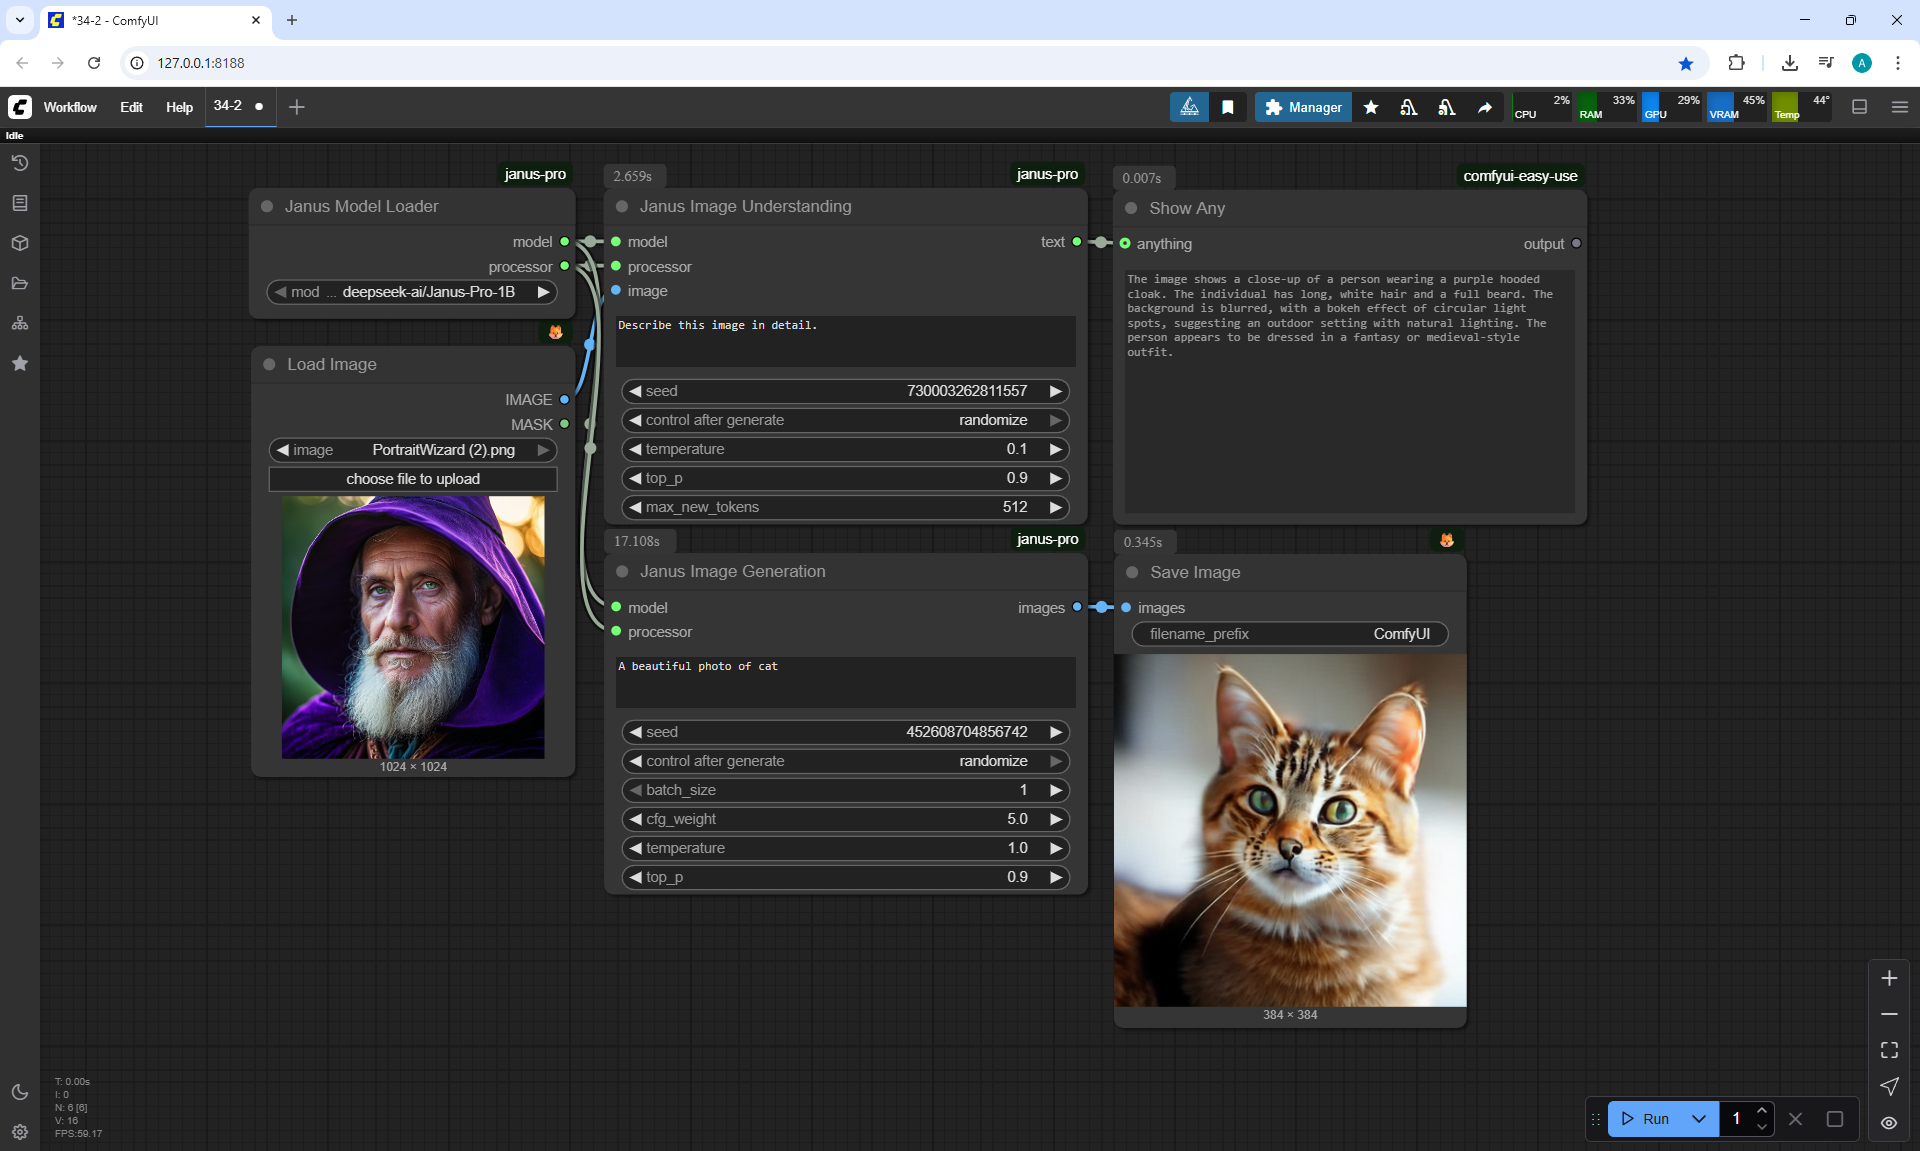This screenshot has height=1151, width=1920.
Task: Open the Workflow menu
Action: pos(70,107)
